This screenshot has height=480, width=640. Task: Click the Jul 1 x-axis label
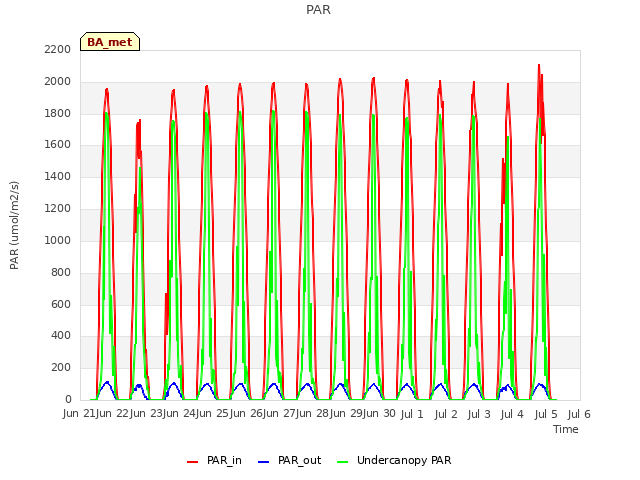[x=412, y=414]
